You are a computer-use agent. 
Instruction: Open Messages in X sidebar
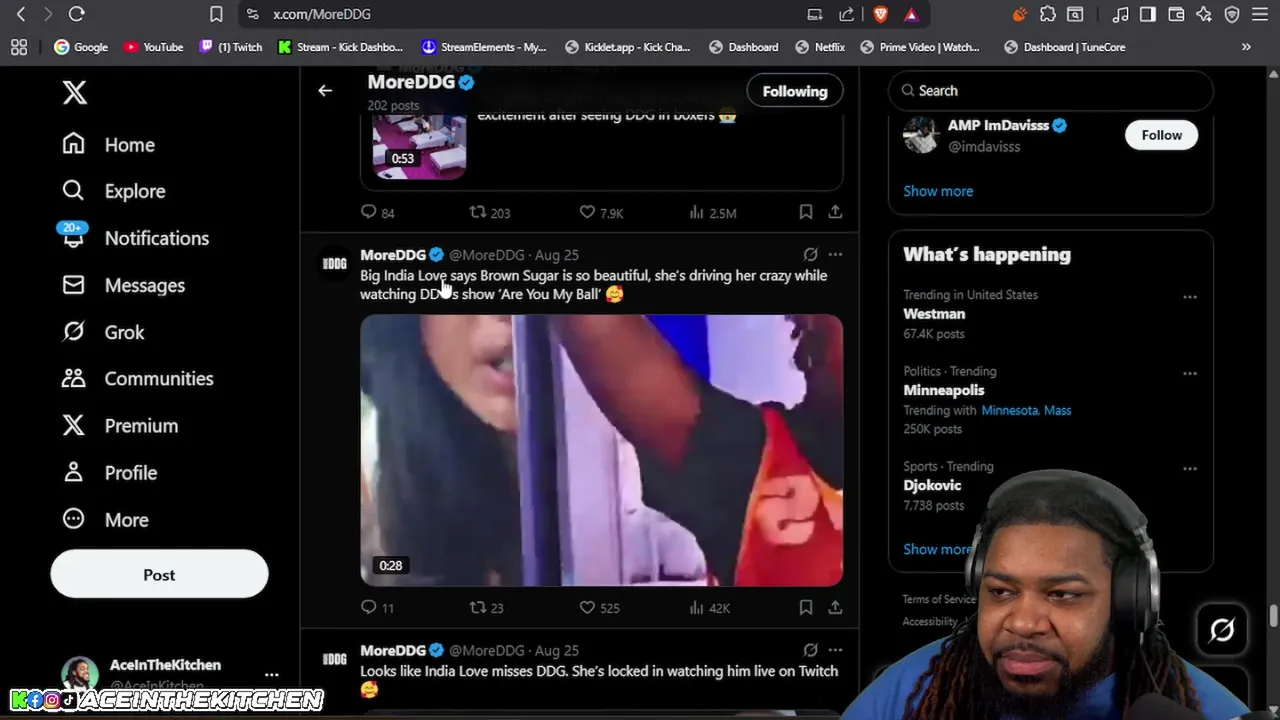point(123,285)
